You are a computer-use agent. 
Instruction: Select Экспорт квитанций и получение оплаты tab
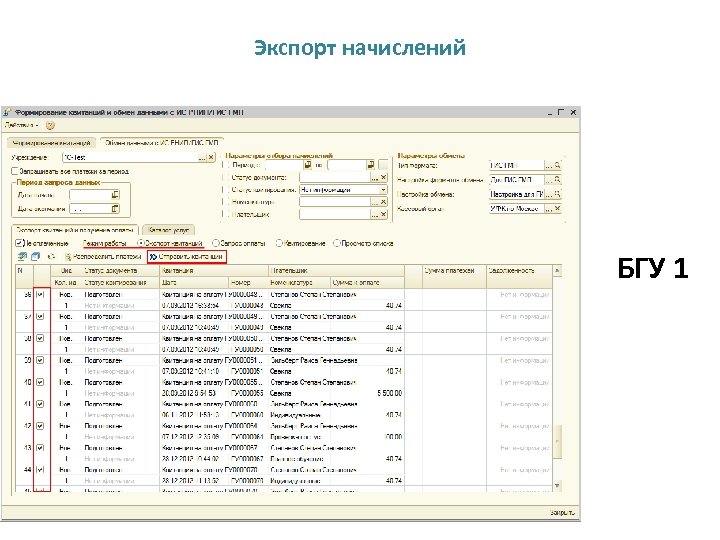(x=74, y=230)
